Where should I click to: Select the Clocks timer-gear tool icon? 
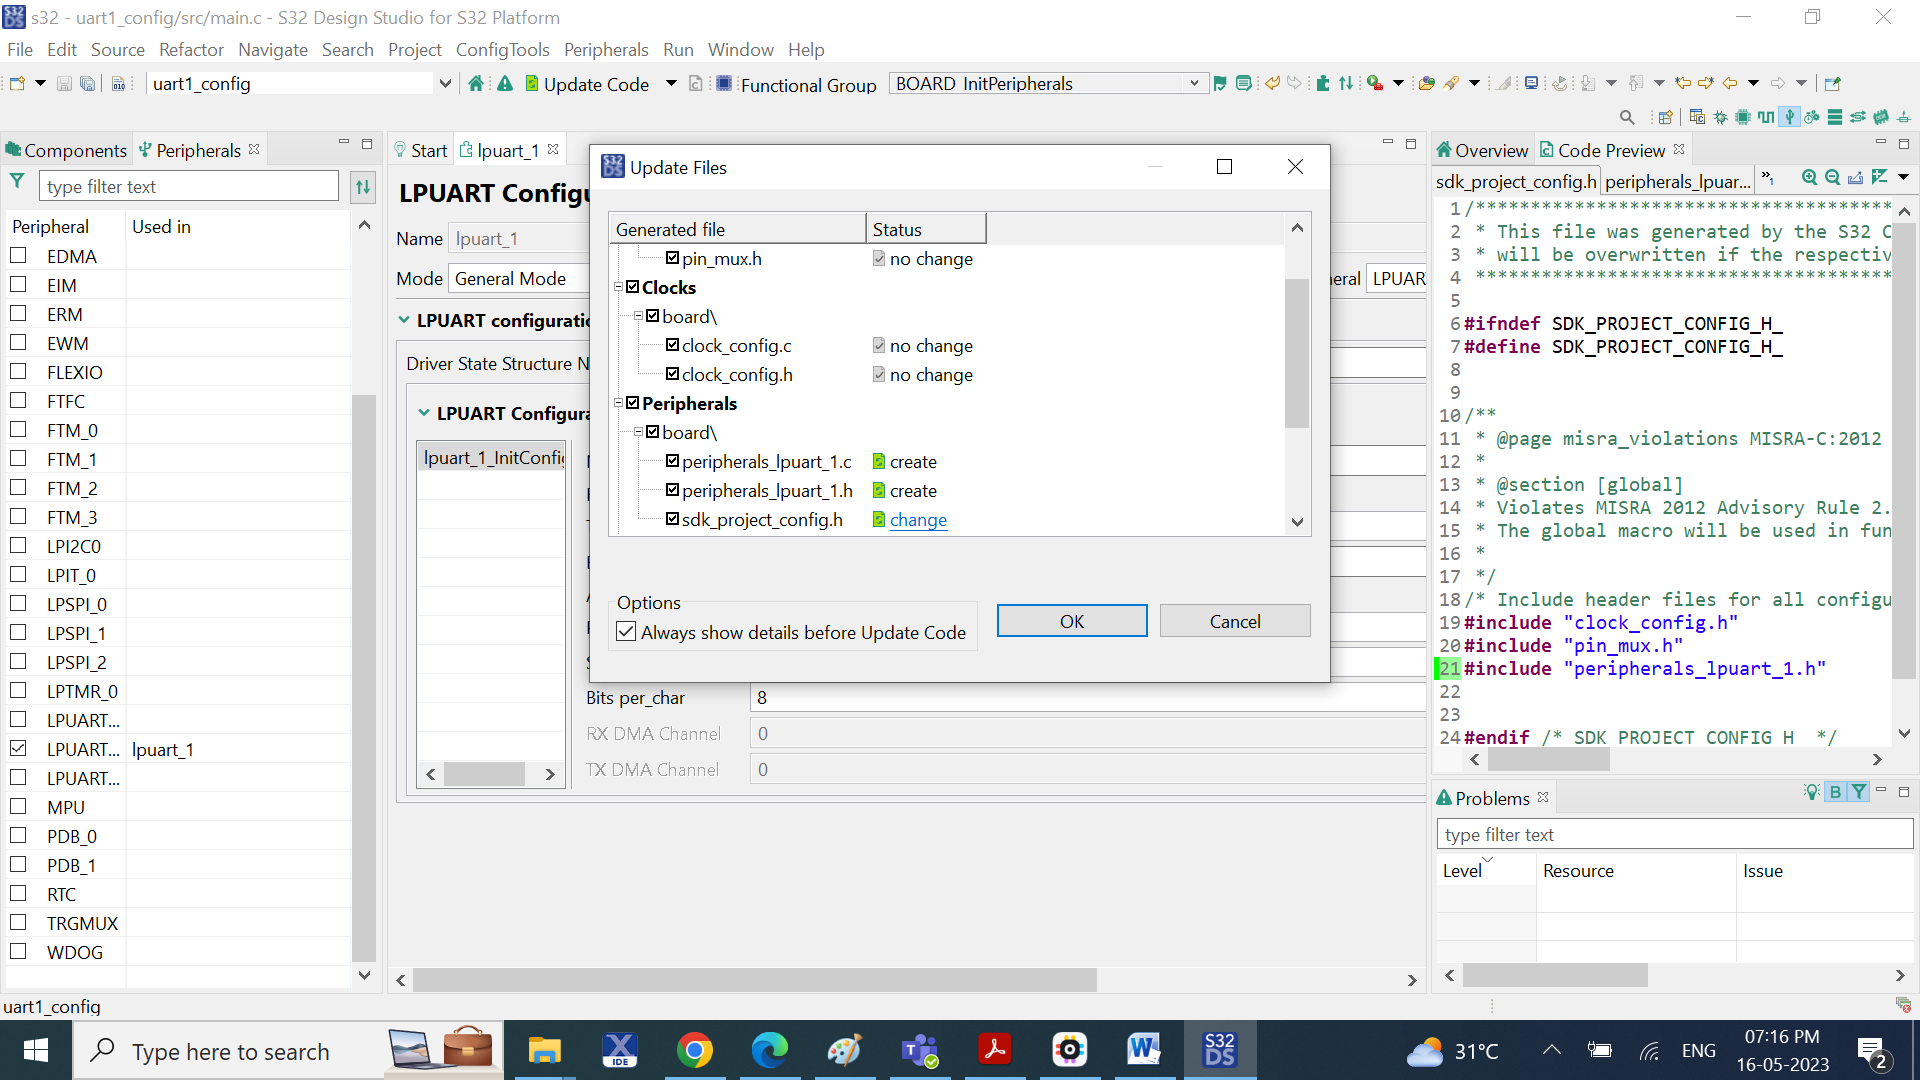point(1812,117)
